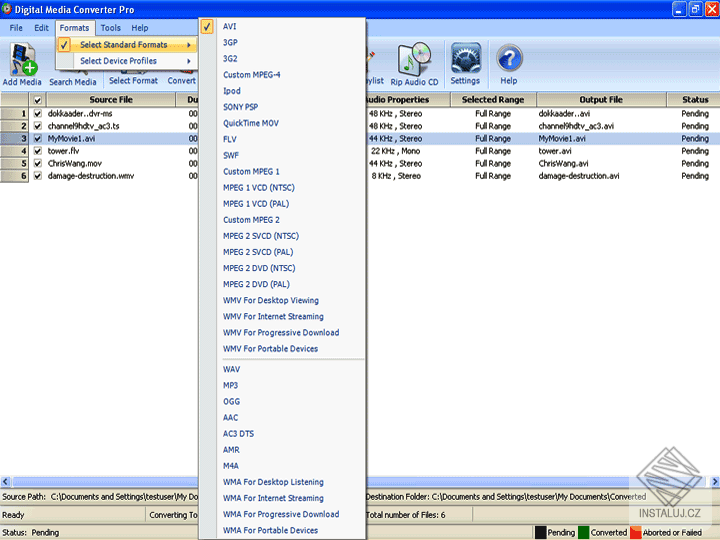Uncheck the dokkaader..dvr-ms file checkbox
720x540 pixels.
click(x=38, y=113)
